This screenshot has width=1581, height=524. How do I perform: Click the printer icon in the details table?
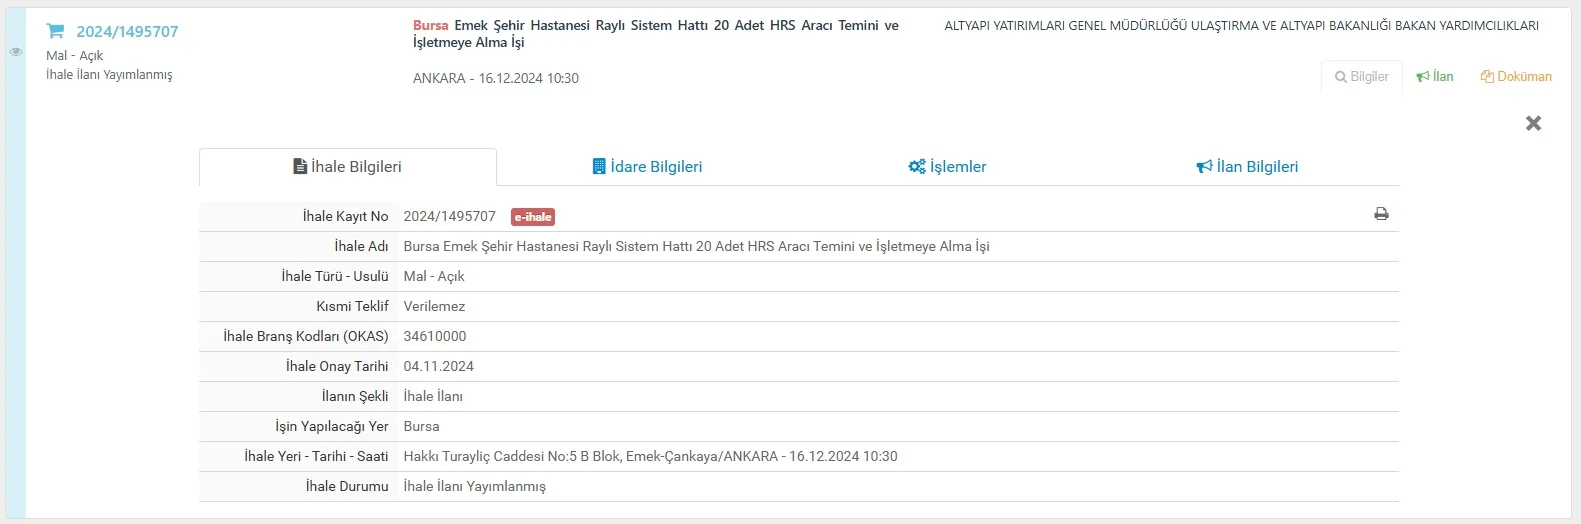(1381, 214)
